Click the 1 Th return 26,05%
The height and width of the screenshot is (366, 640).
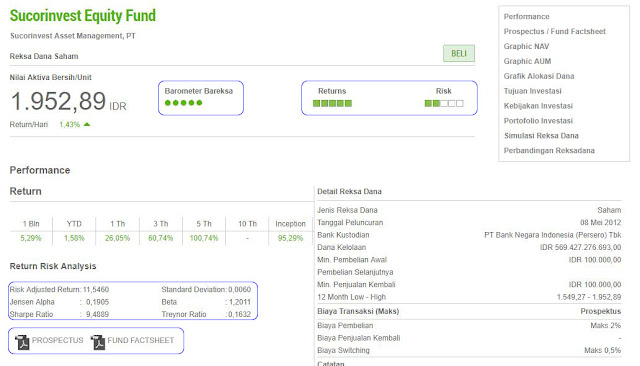[x=117, y=238]
